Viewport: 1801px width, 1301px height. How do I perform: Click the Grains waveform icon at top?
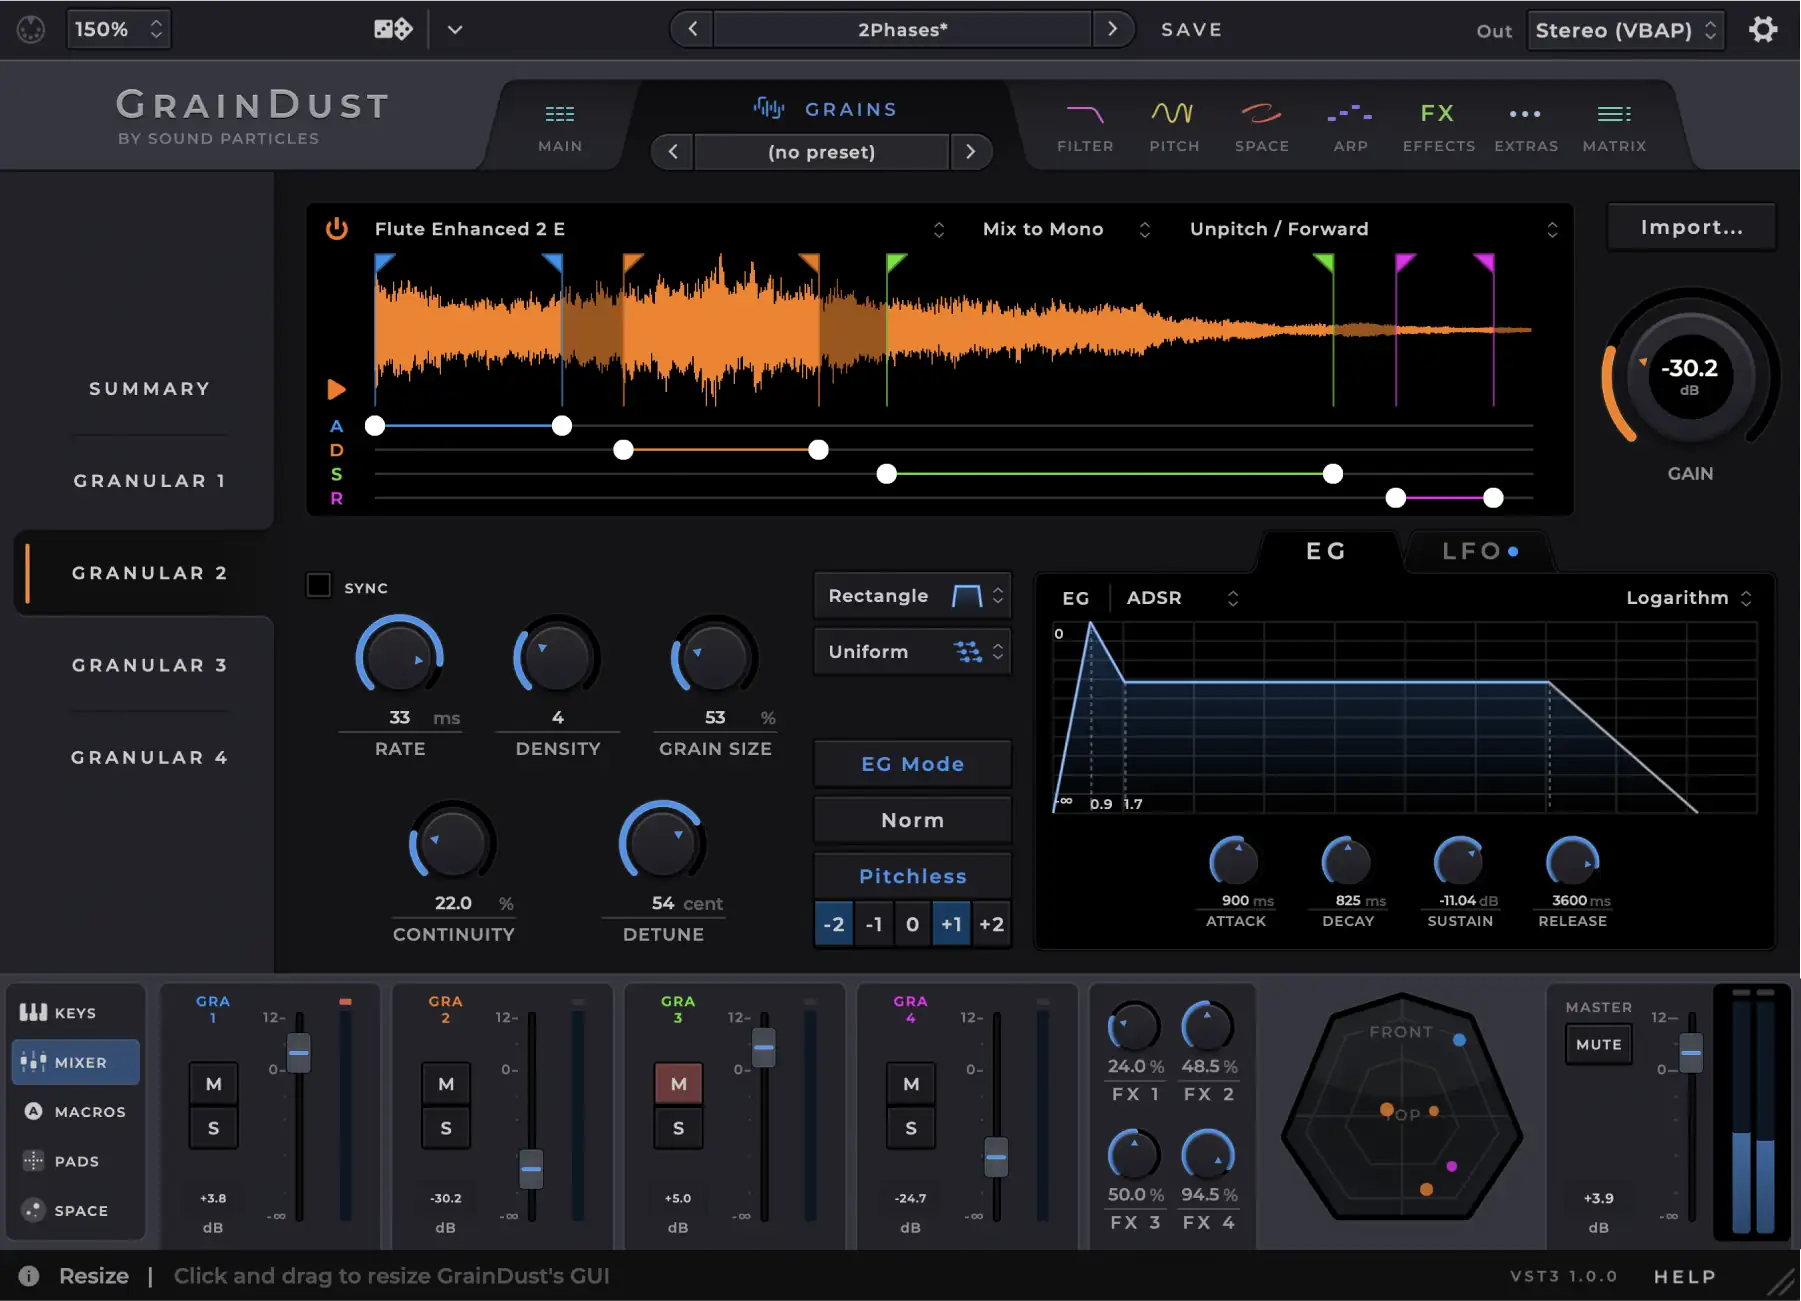tap(770, 108)
